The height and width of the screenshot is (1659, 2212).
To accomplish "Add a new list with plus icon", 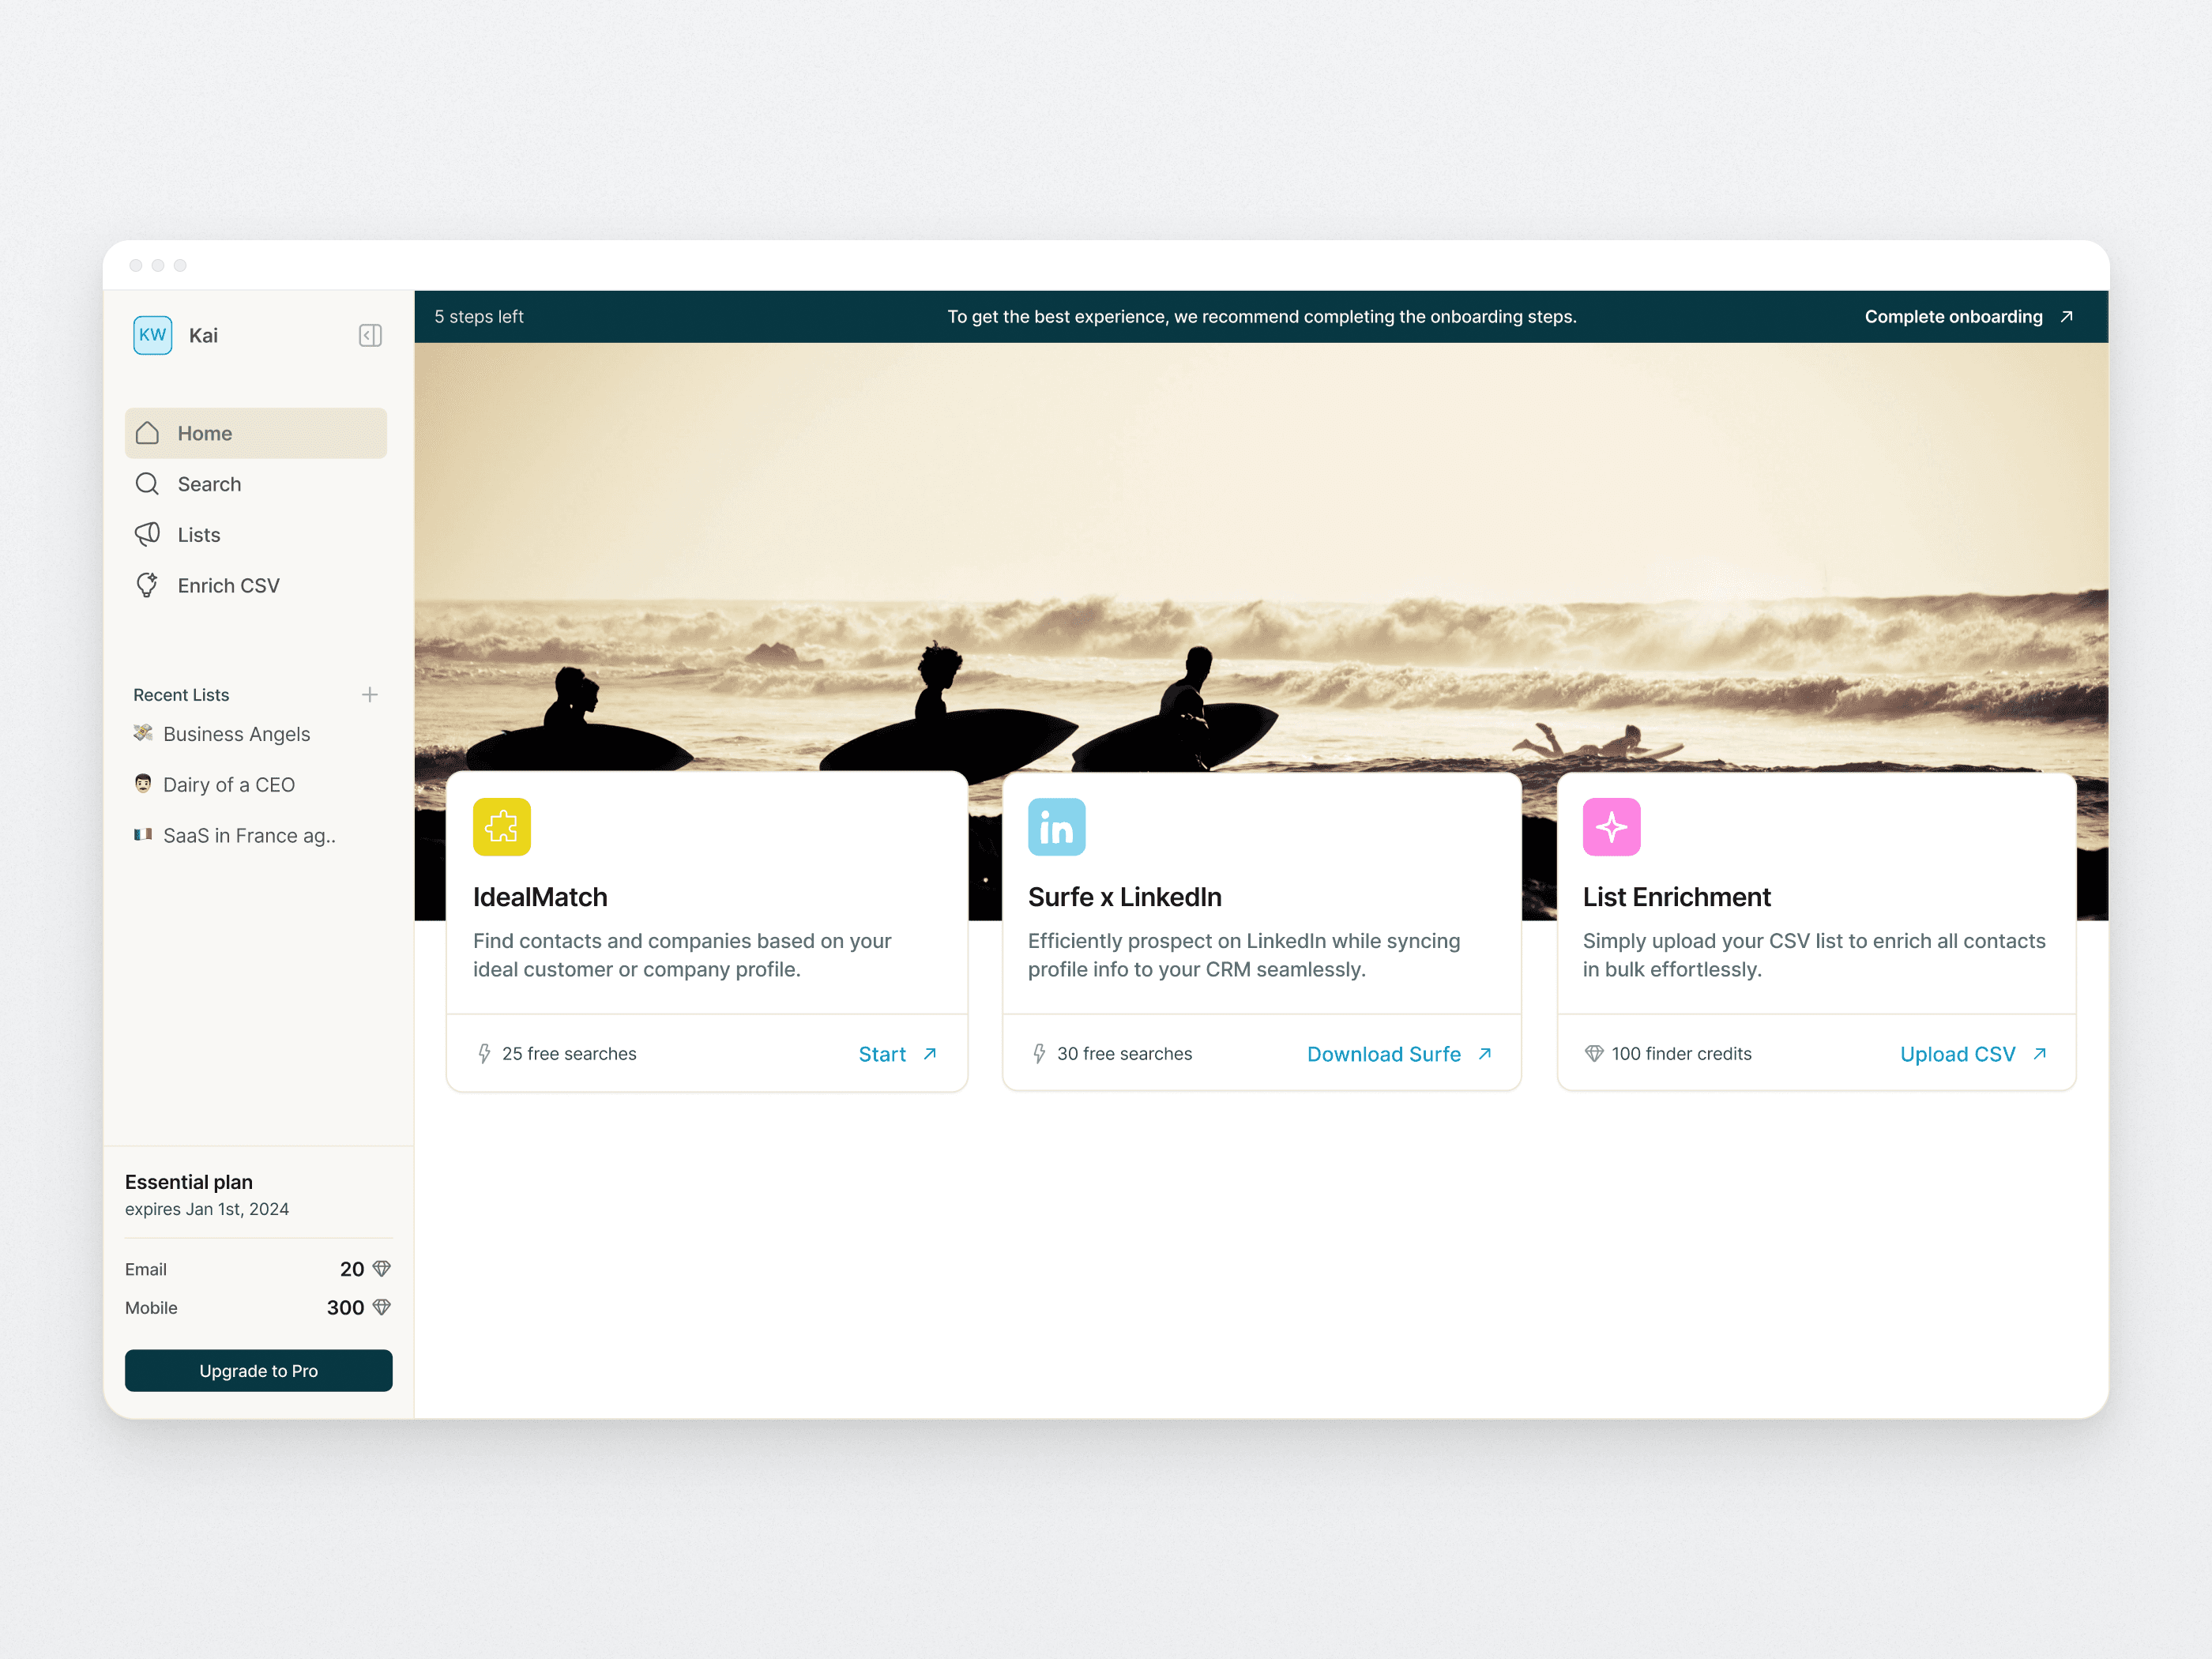I will click(370, 694).
